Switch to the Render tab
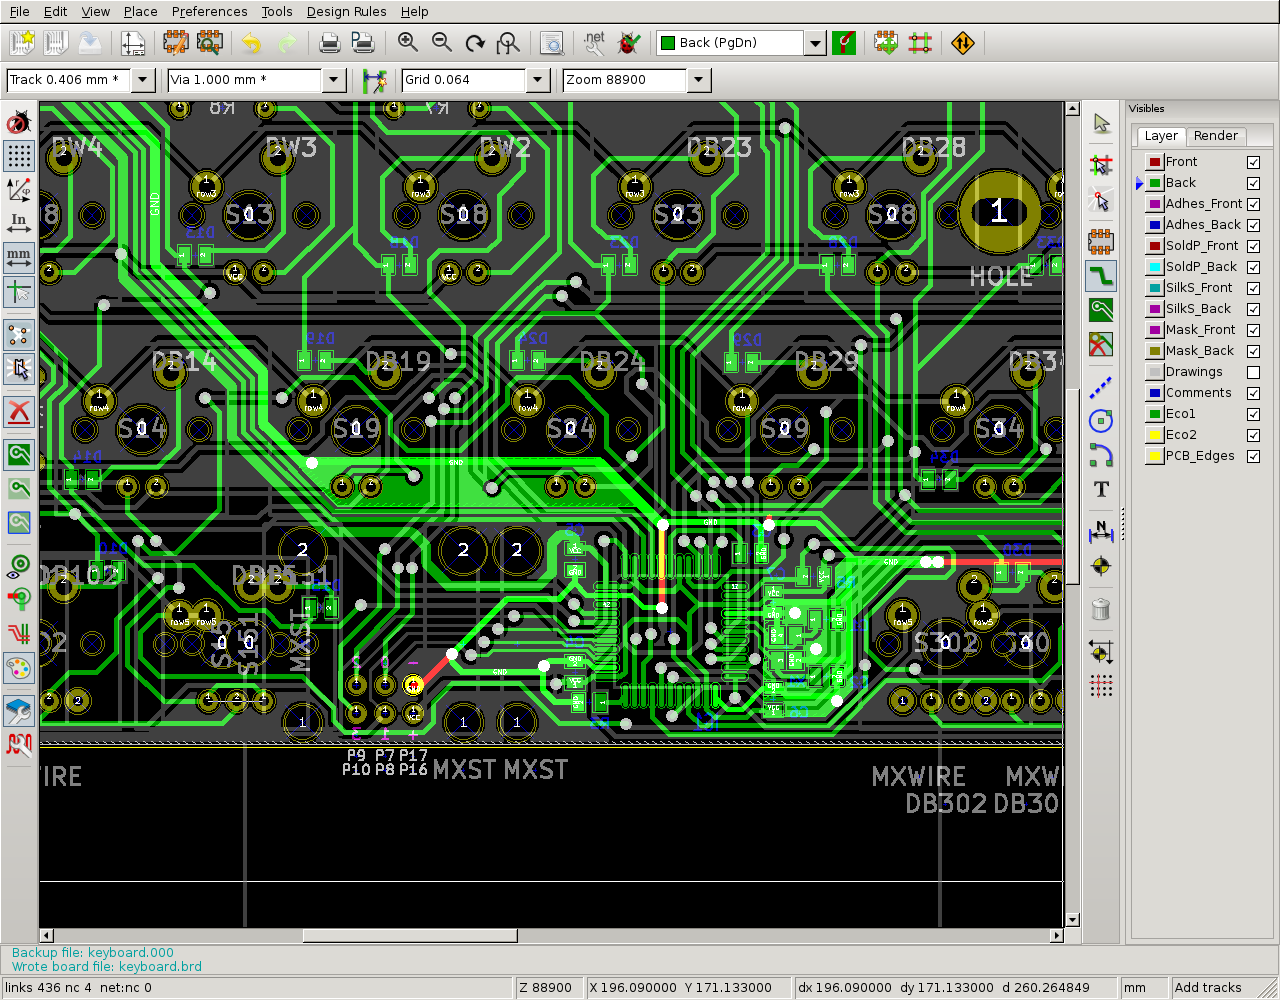The width and height of the screenshot is (1280, 1000). click(1215, 136)
